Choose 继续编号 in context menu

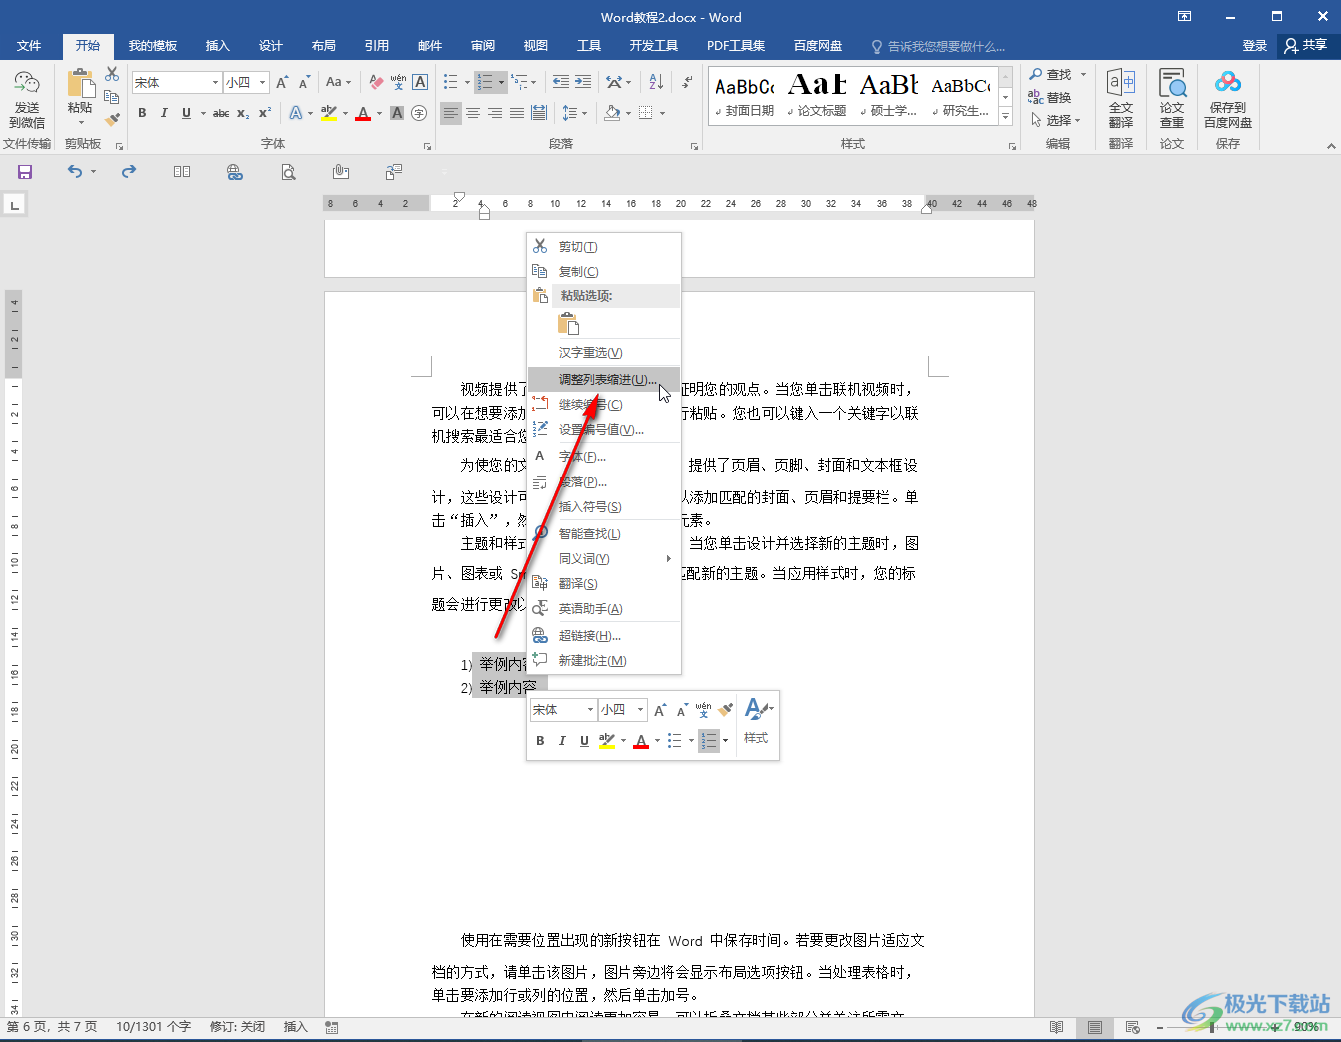point(604,405)
